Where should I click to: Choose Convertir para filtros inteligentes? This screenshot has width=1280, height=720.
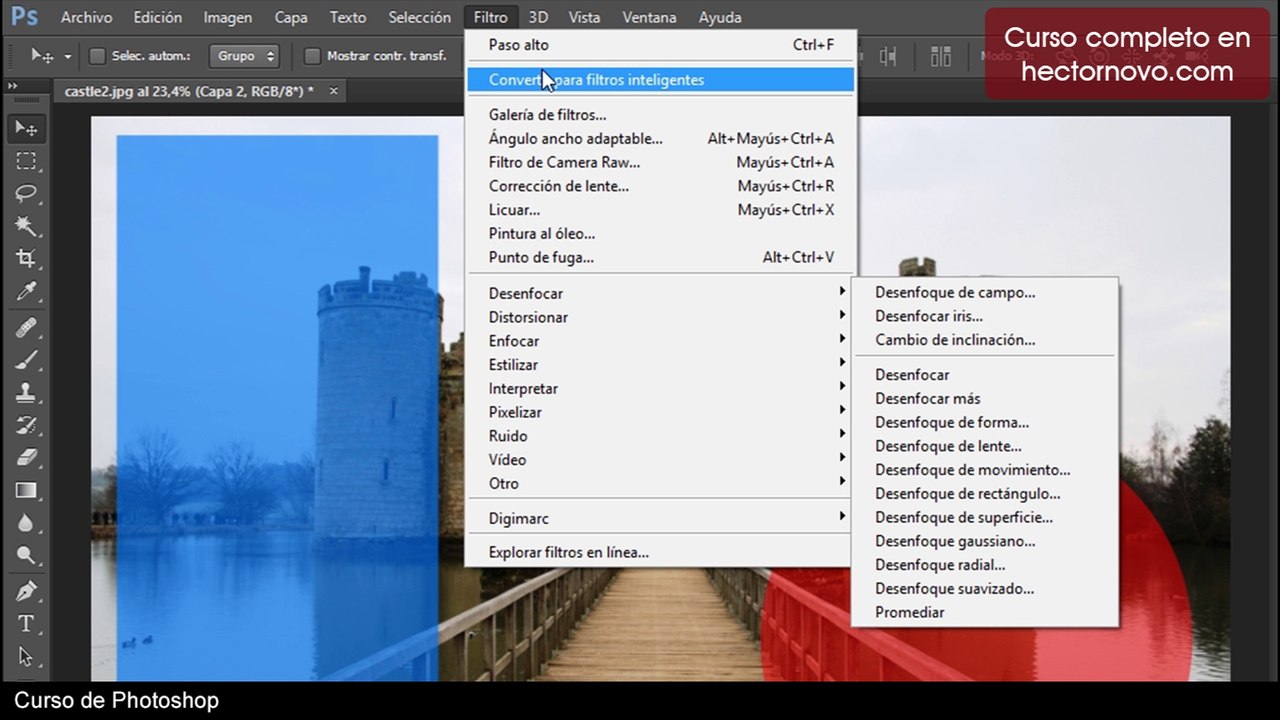point(660,80)
